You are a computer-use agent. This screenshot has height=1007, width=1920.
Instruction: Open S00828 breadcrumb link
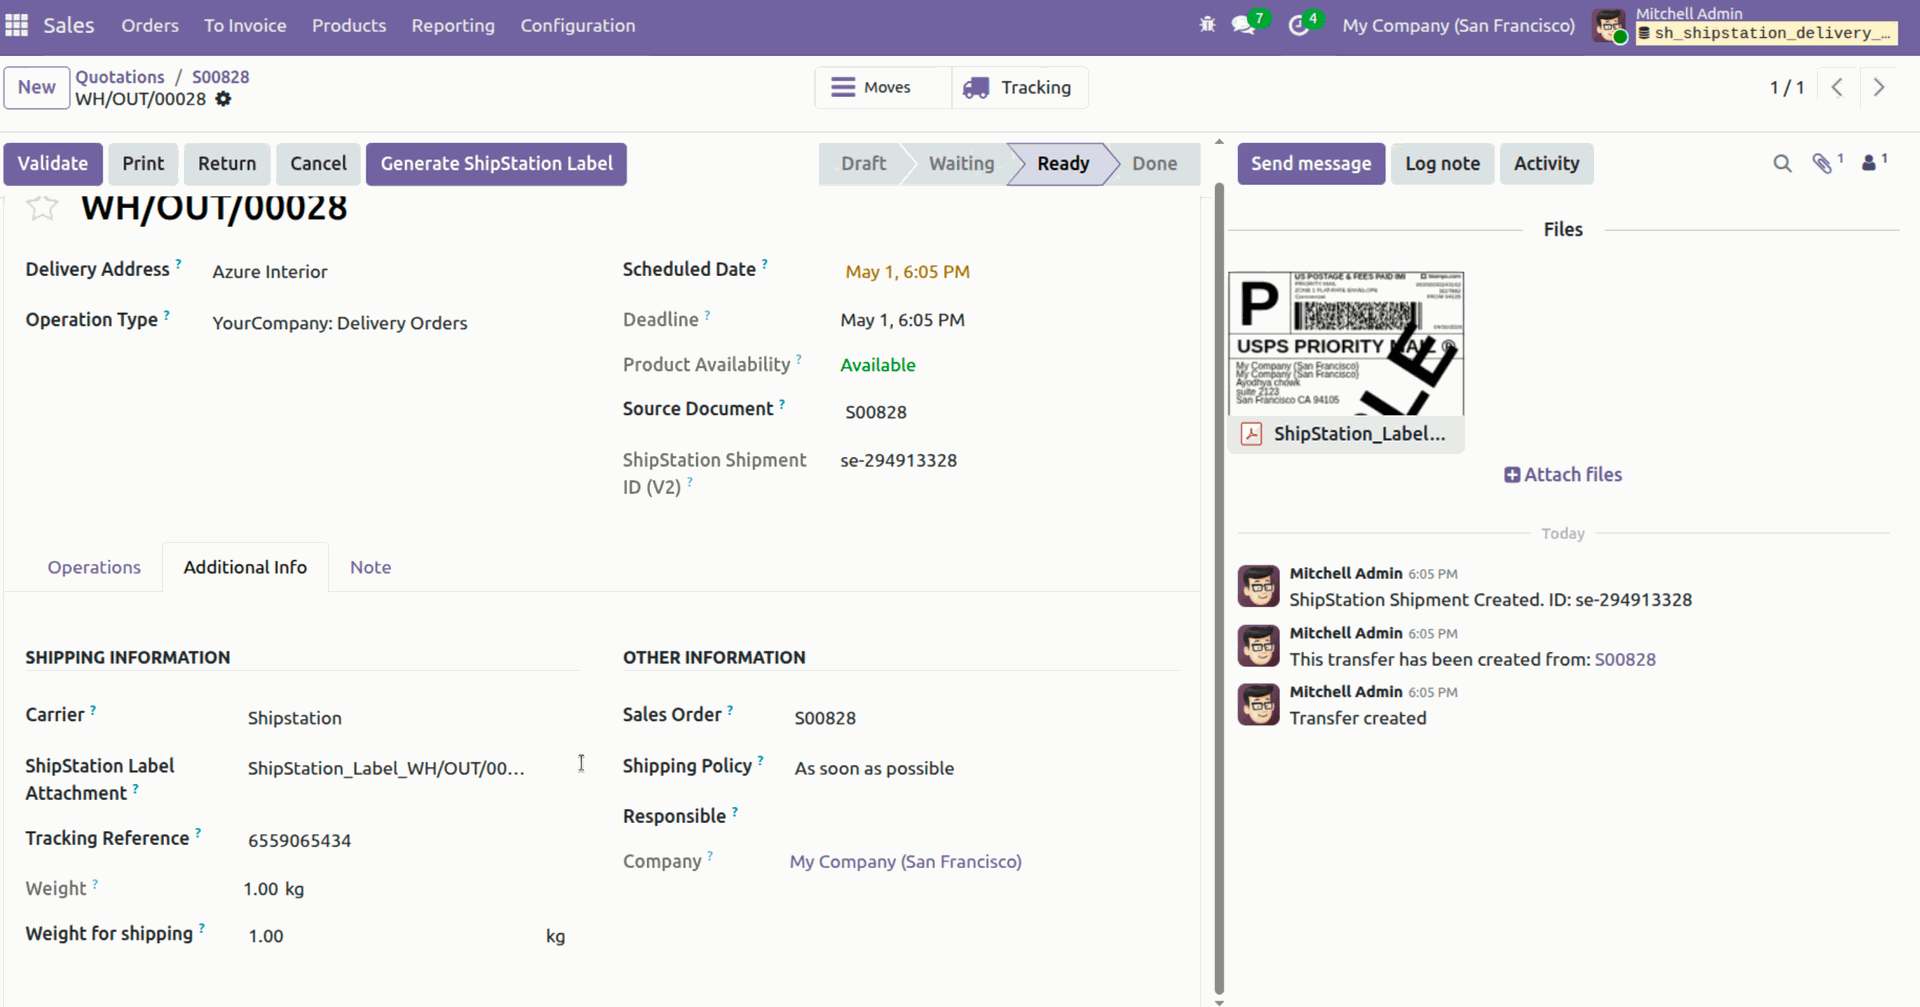coord(220,77)
